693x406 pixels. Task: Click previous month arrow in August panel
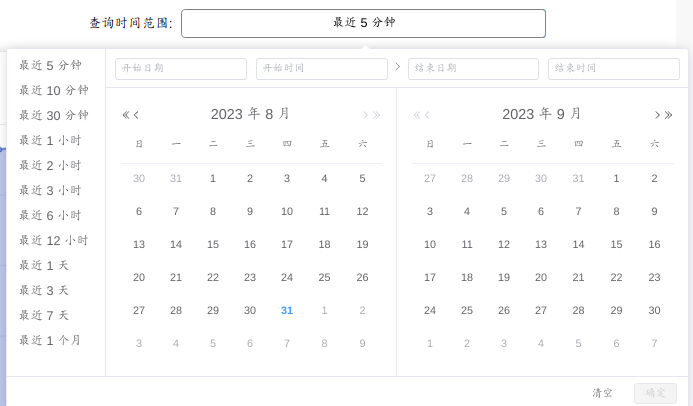[137, 115]
